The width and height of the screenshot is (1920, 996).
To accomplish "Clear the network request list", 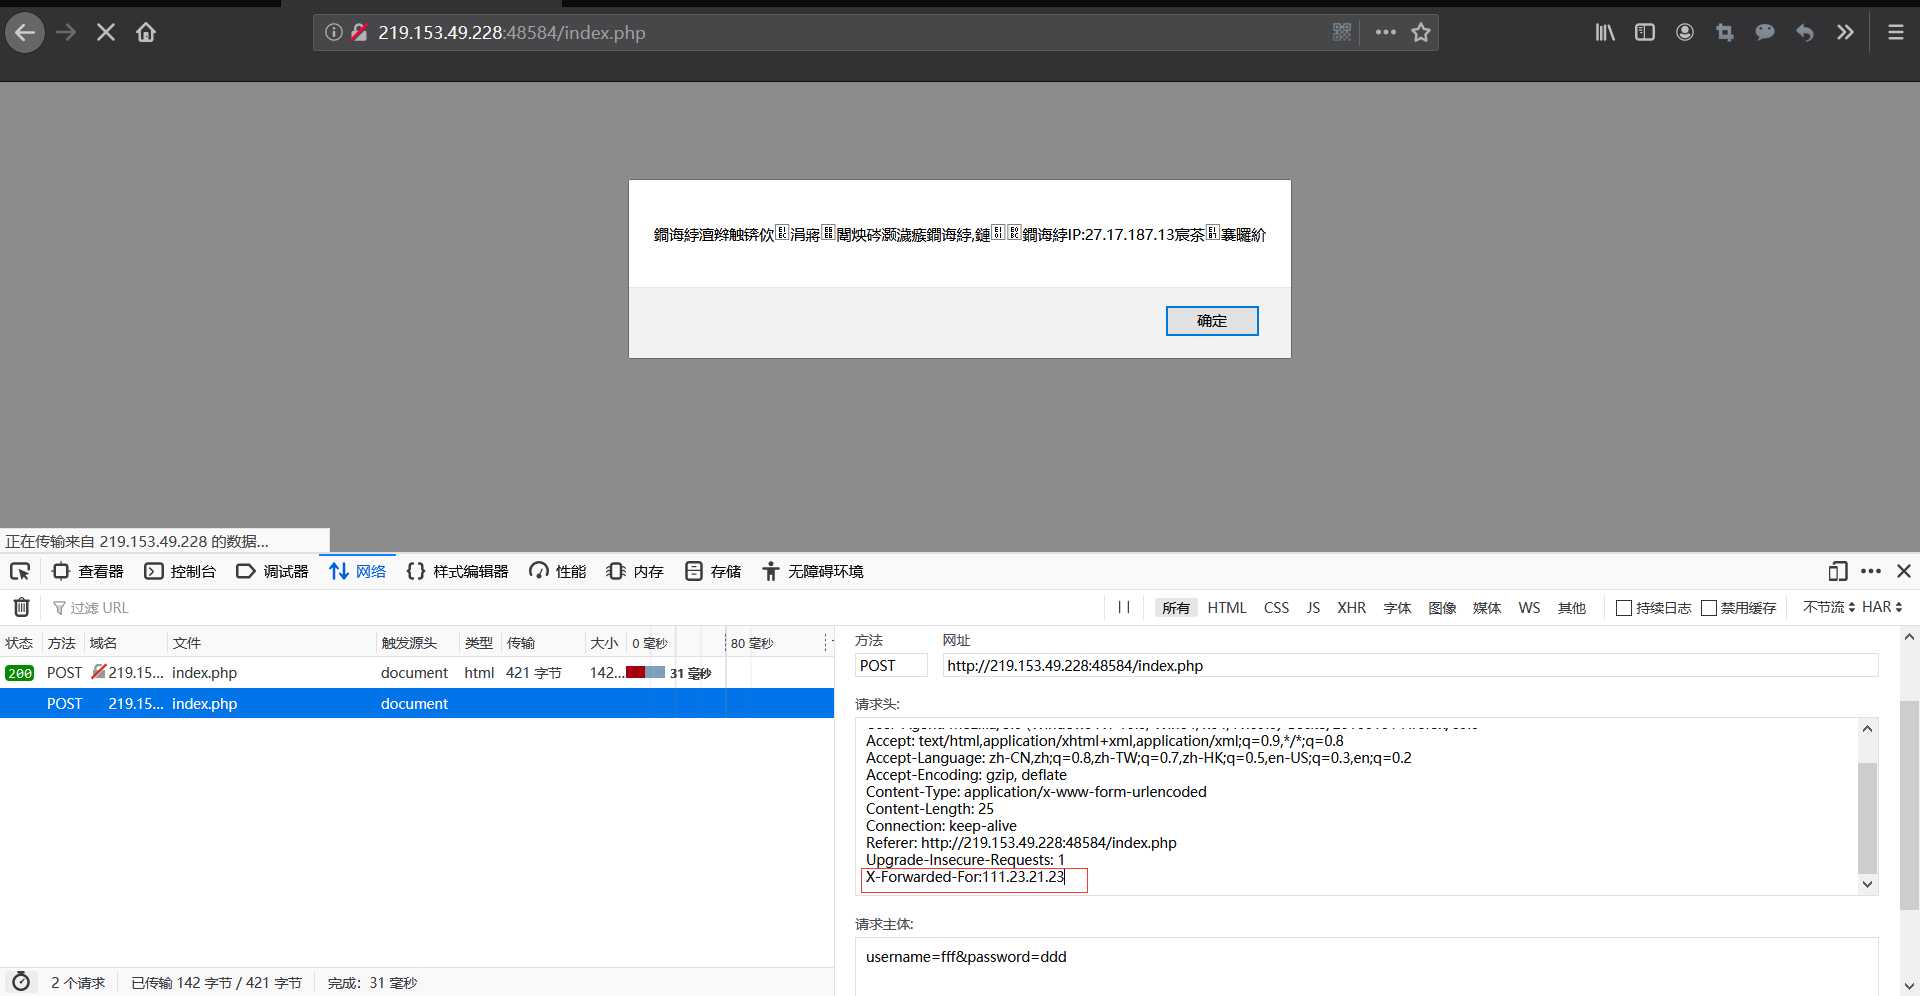I will click(x=21, y=607).
